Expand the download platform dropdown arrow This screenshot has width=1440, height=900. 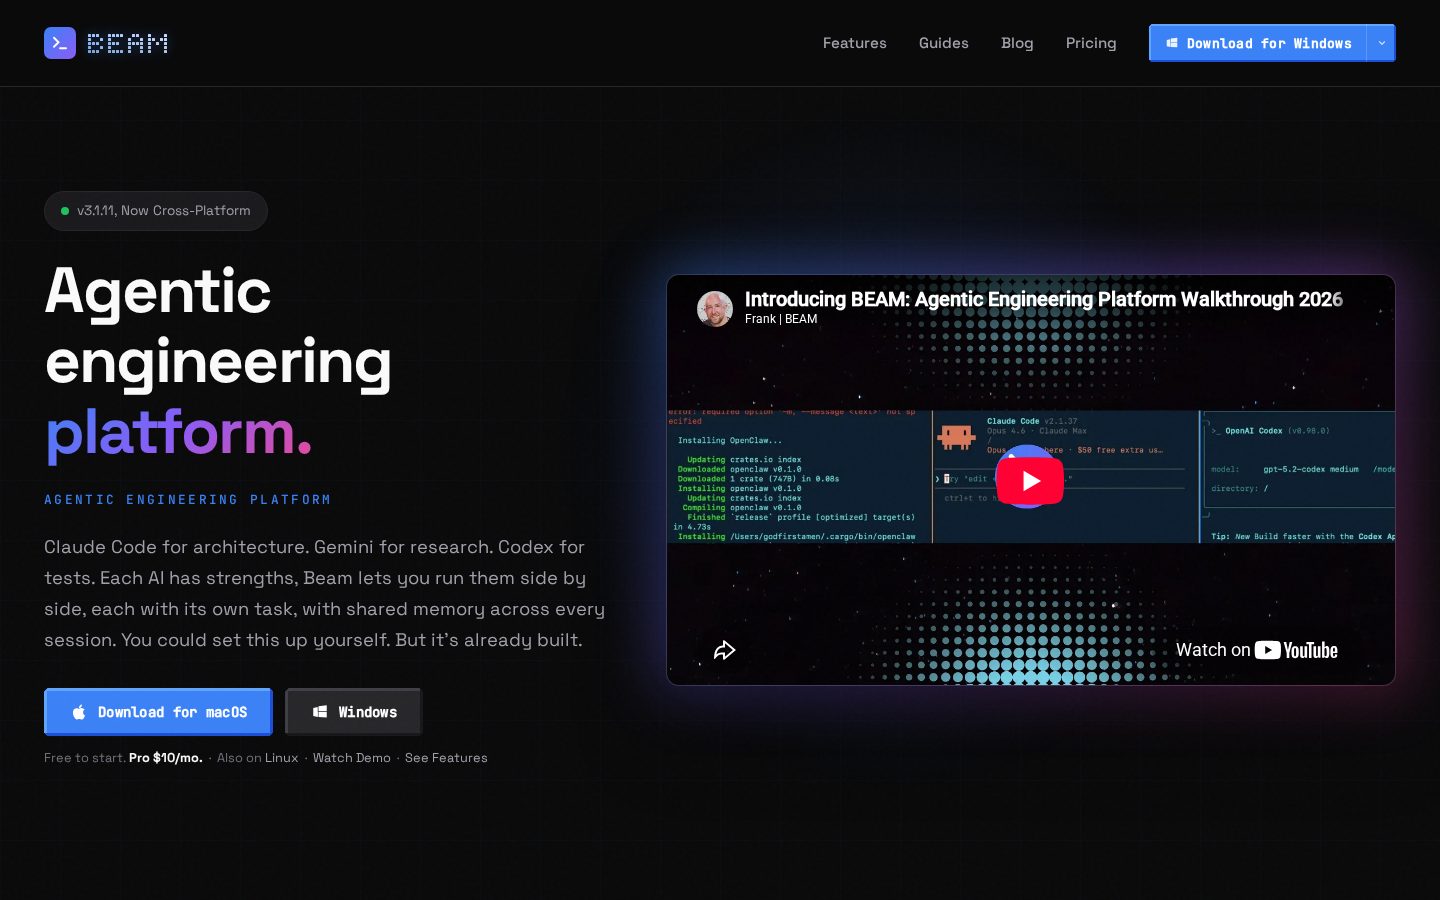[x=1381, y=43]
